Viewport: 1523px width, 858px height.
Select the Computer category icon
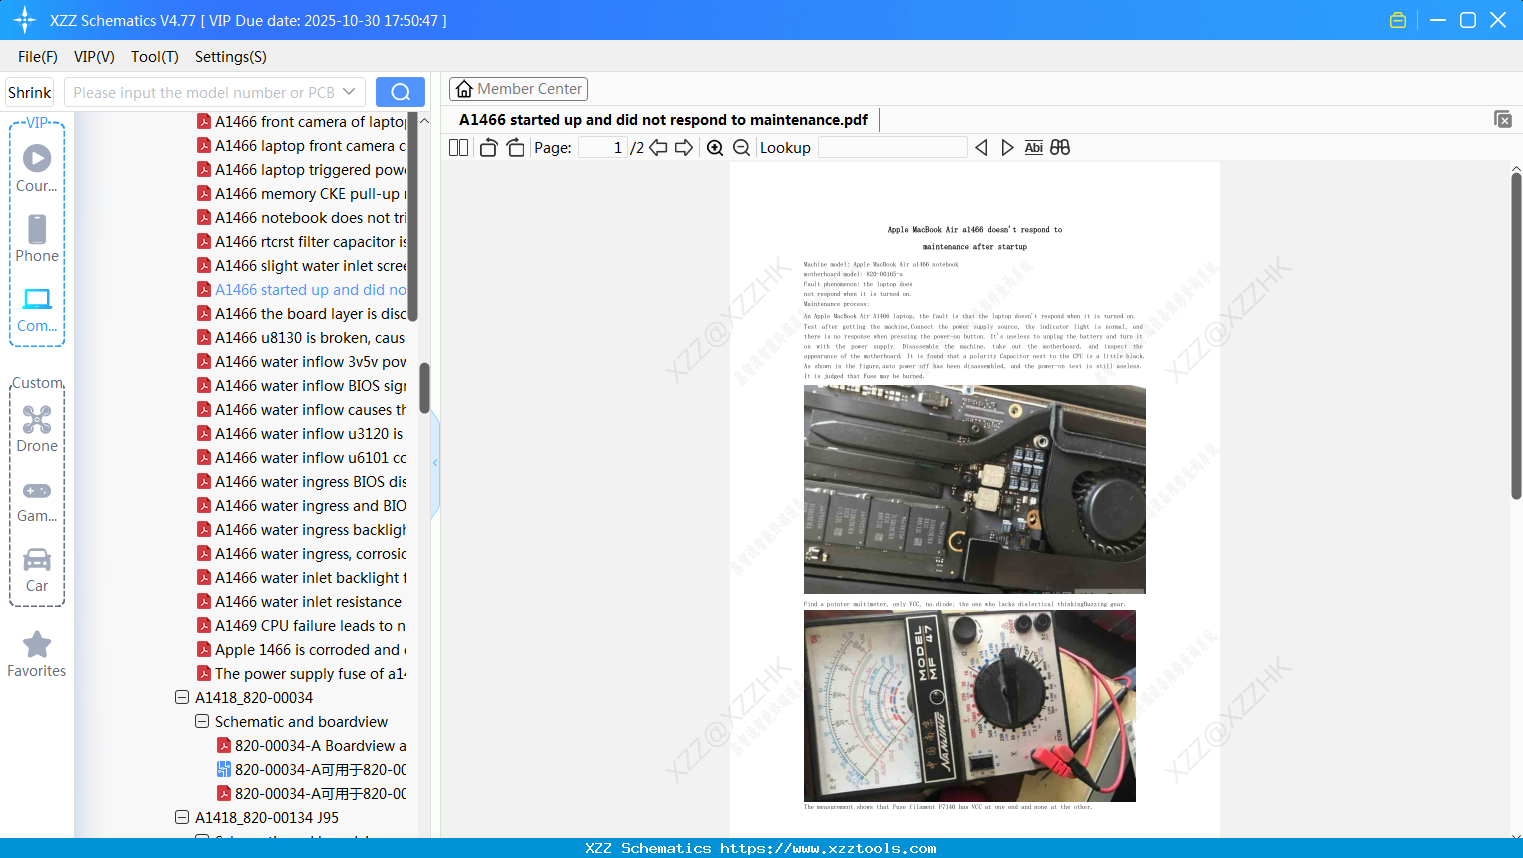coord(37,299)
